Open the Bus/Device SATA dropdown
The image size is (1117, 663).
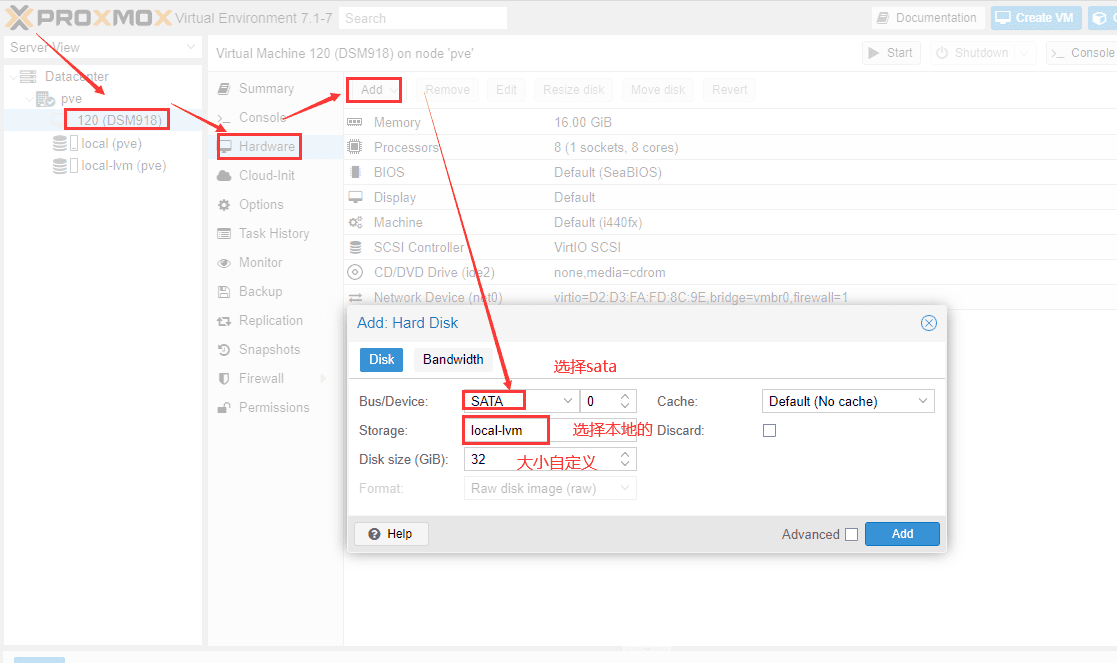pos(567,401)
